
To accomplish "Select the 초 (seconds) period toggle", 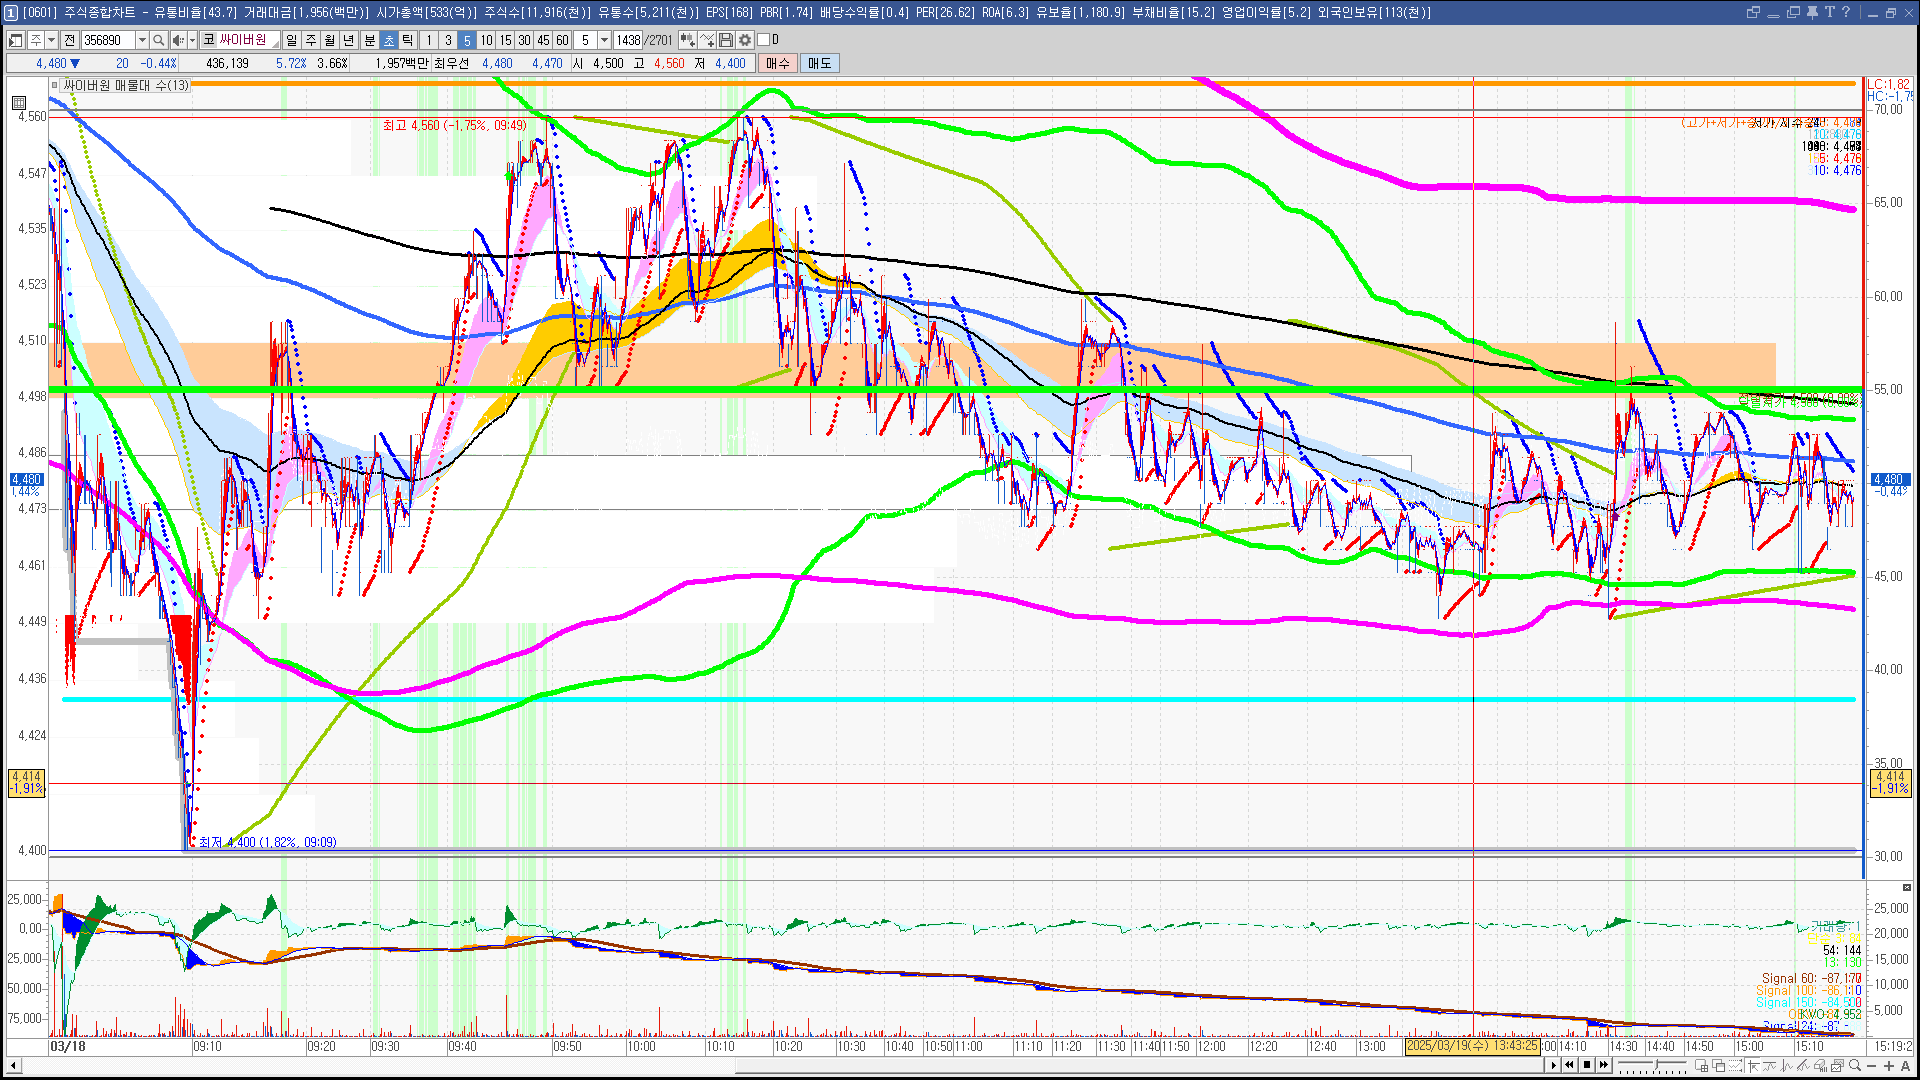I will (389, 40).
